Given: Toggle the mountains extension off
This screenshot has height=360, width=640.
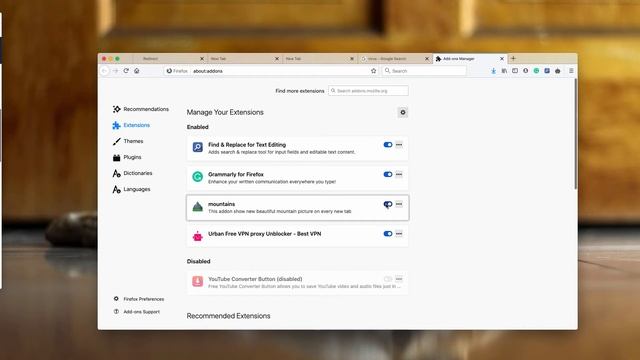Looking at the screenshot, I should [388, 204].
